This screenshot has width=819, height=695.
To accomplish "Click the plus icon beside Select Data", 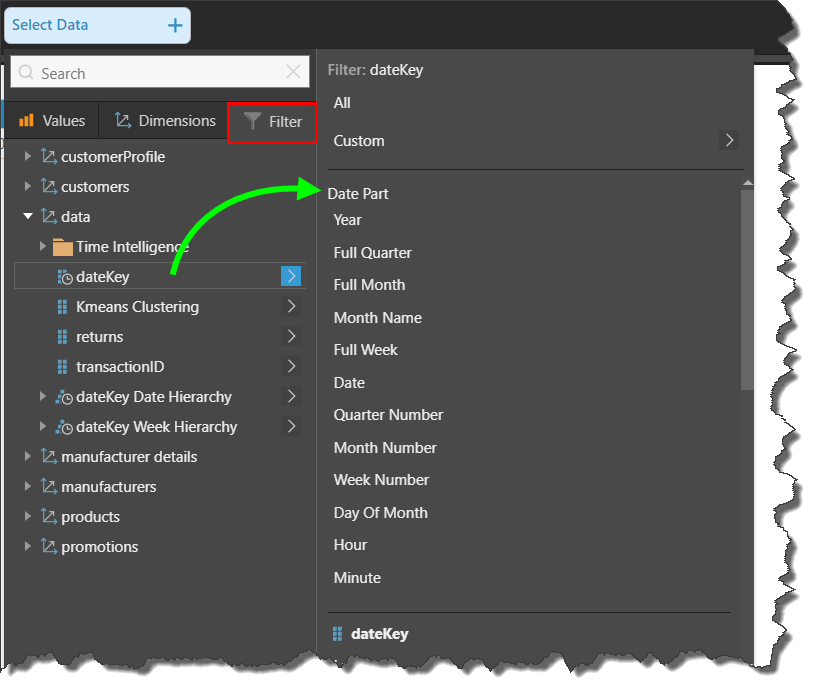I will [175, 26].
